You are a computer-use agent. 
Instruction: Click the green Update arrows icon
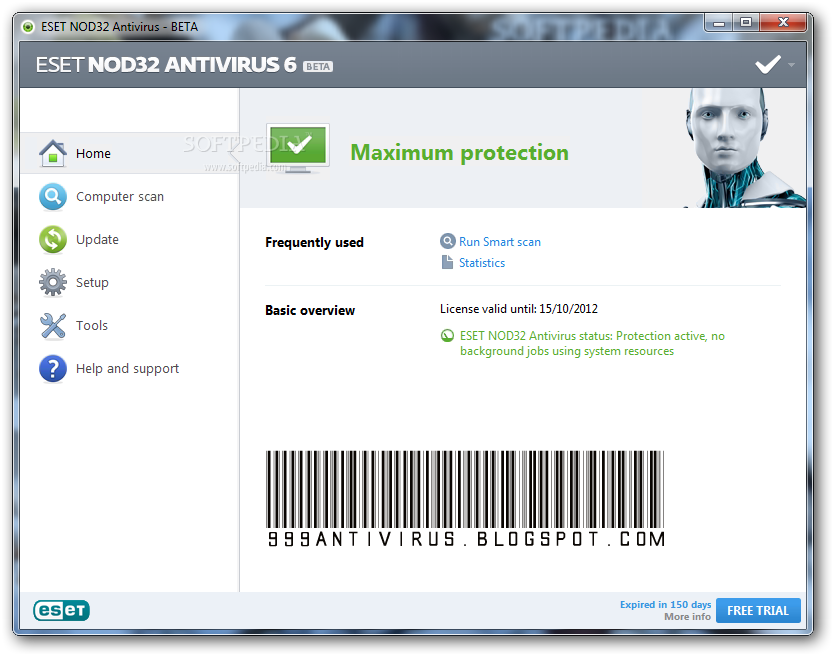coord(53,239)
